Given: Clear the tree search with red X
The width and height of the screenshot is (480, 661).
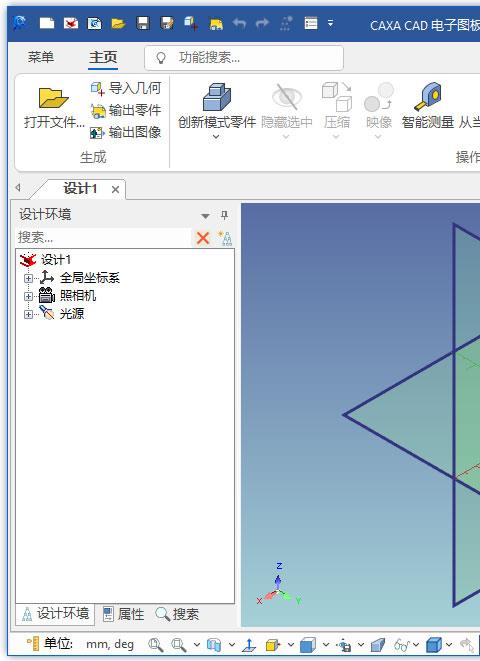Looking at the screenshot, I should click(203, 238).
